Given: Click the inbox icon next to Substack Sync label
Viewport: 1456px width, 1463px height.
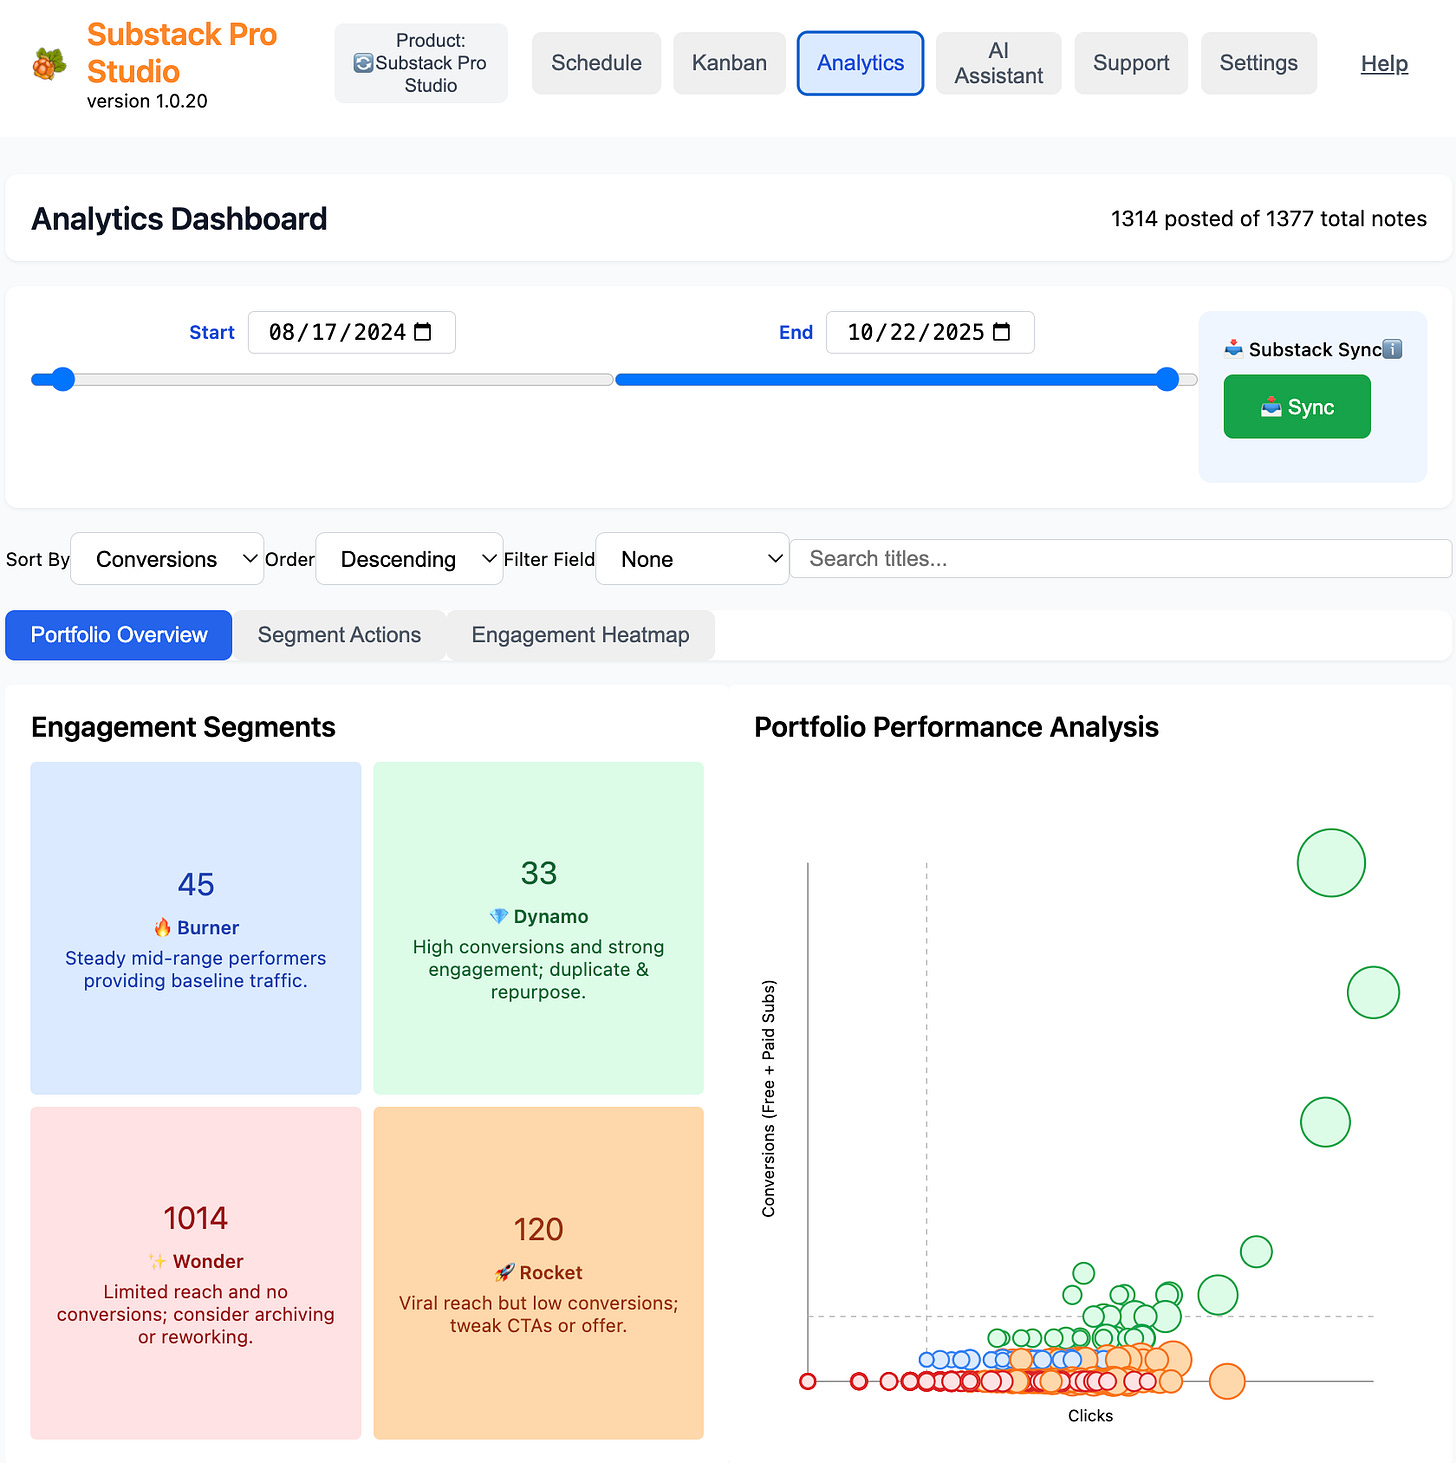Looking at the screenshot, I should click(x=1234, y=348).
